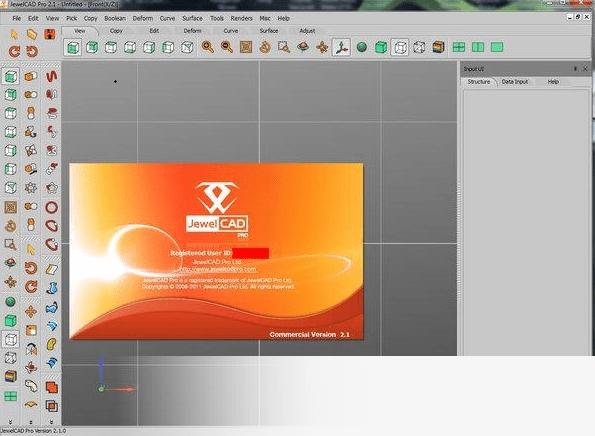The width and height of the screenshot is (595, 436).
Task: Open a file with the folder icon
Action: click(32, 35)
